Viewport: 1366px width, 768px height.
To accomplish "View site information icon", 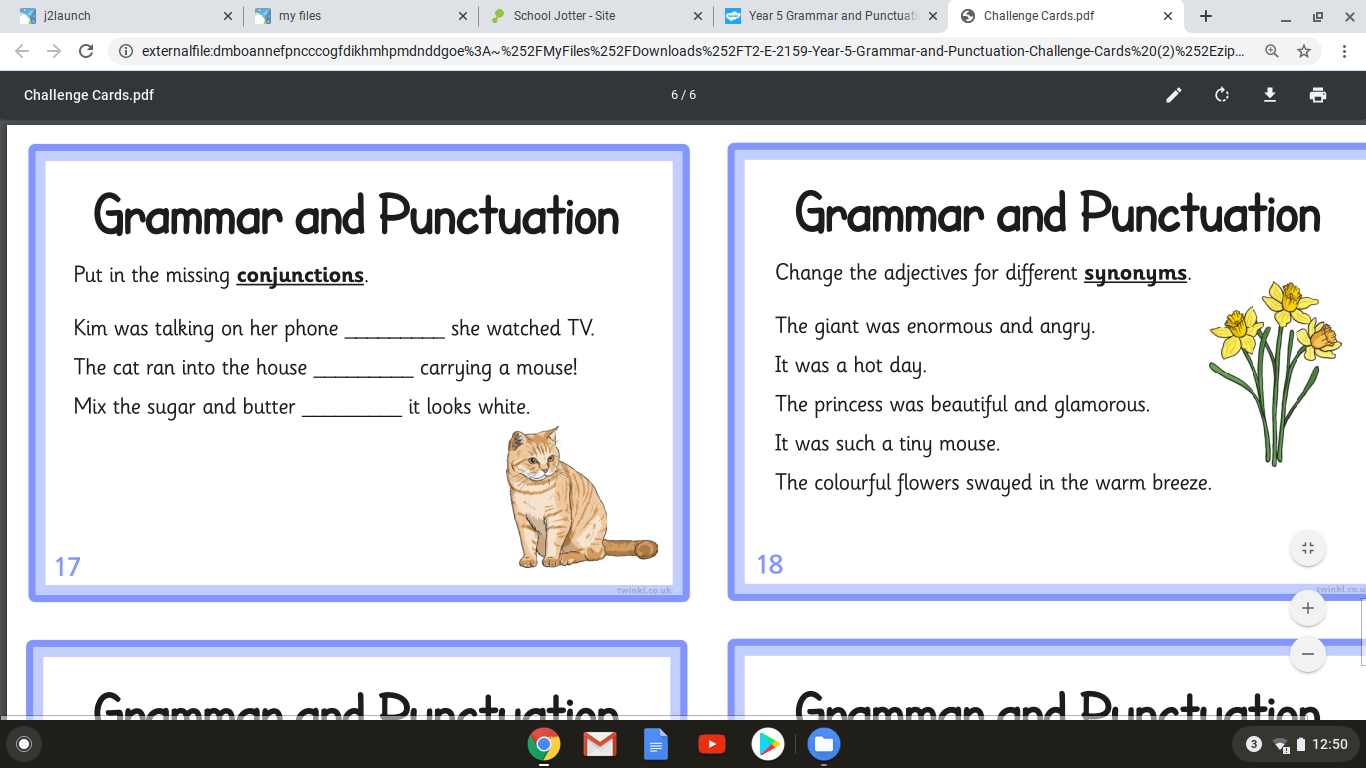I will click(126, 51).
